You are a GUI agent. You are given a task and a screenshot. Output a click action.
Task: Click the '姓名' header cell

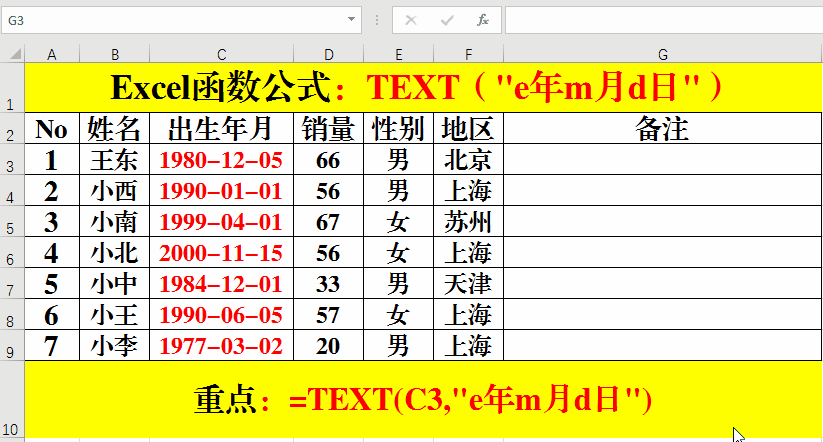coord(114,128)
